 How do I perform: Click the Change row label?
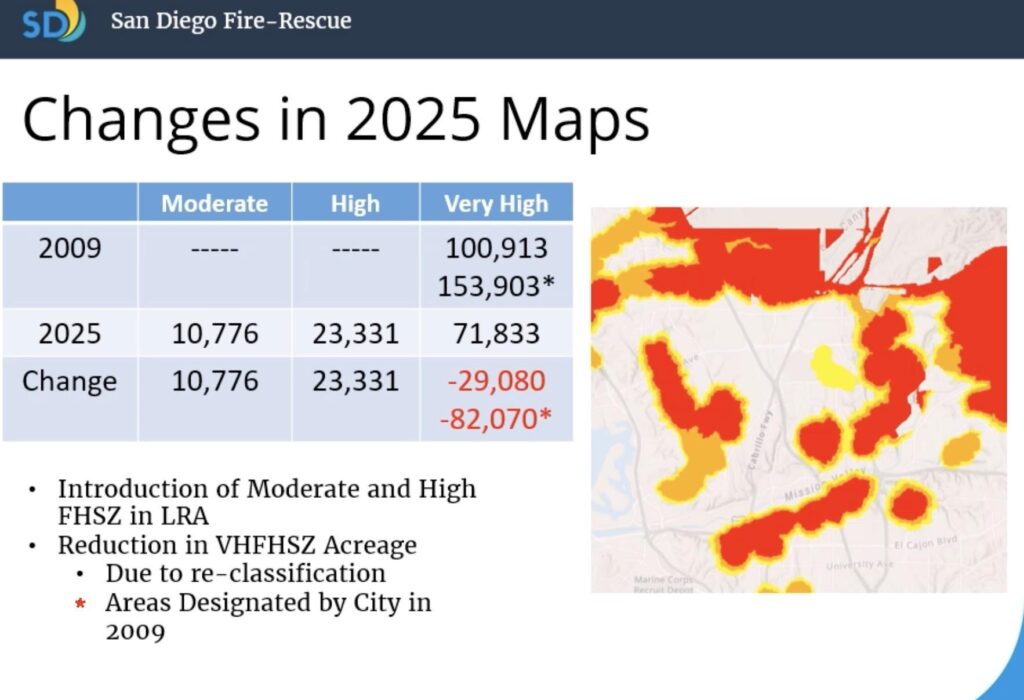coord(70,381)
